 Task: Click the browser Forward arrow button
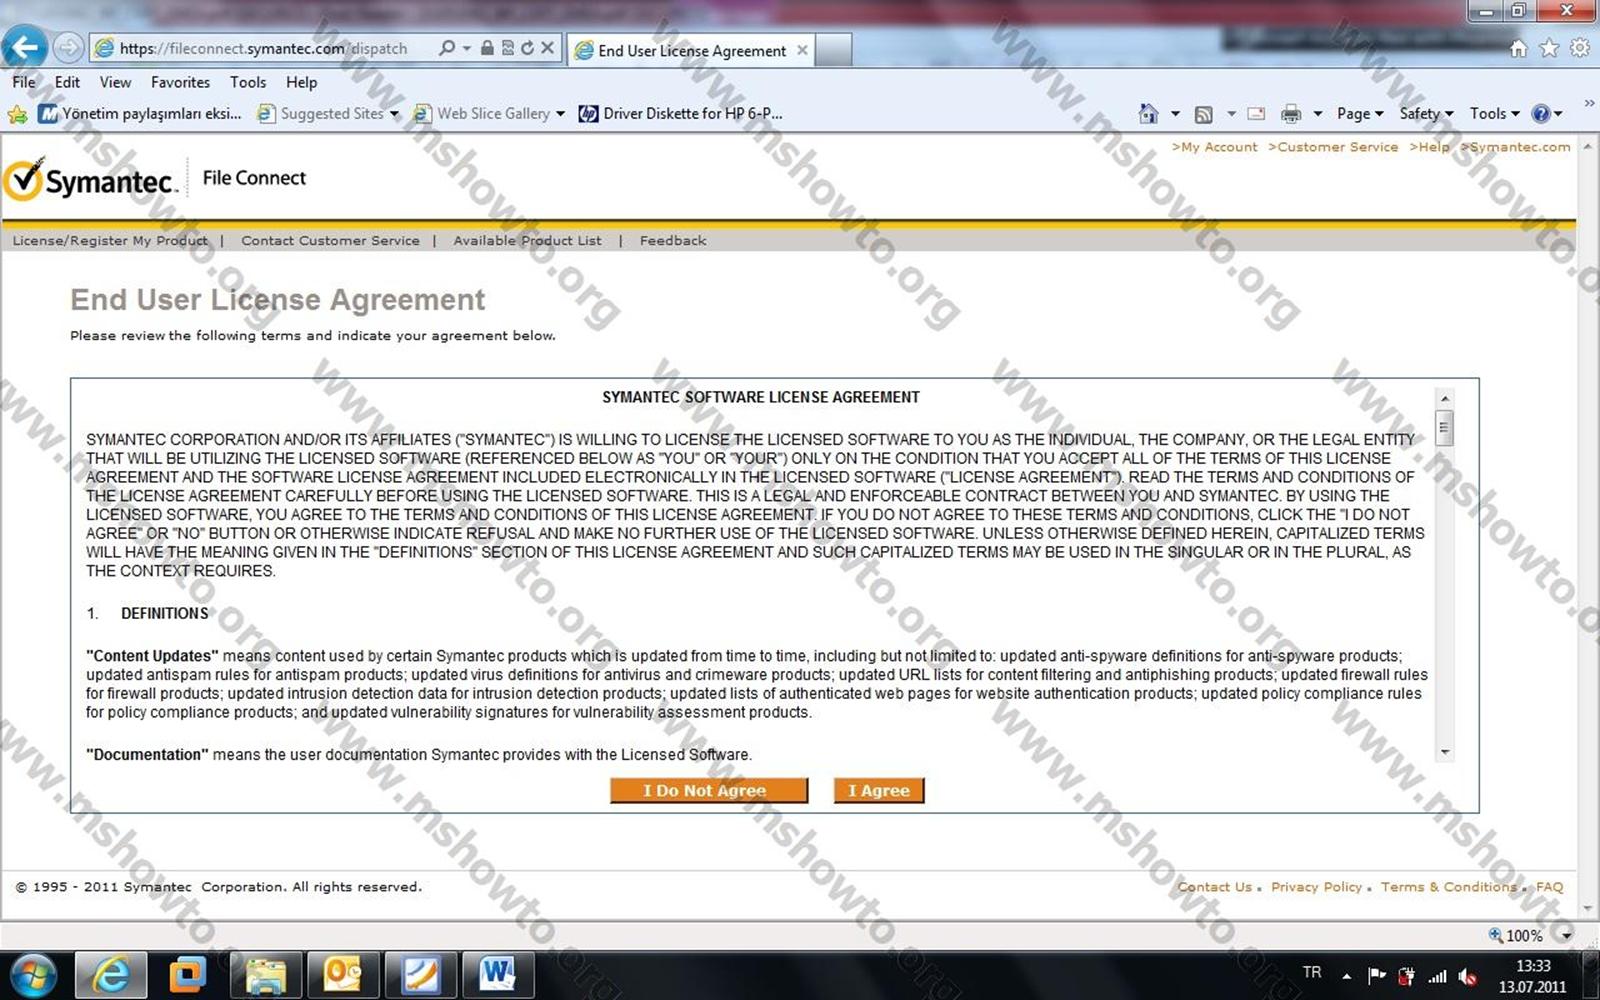click(x=68, y=47)
